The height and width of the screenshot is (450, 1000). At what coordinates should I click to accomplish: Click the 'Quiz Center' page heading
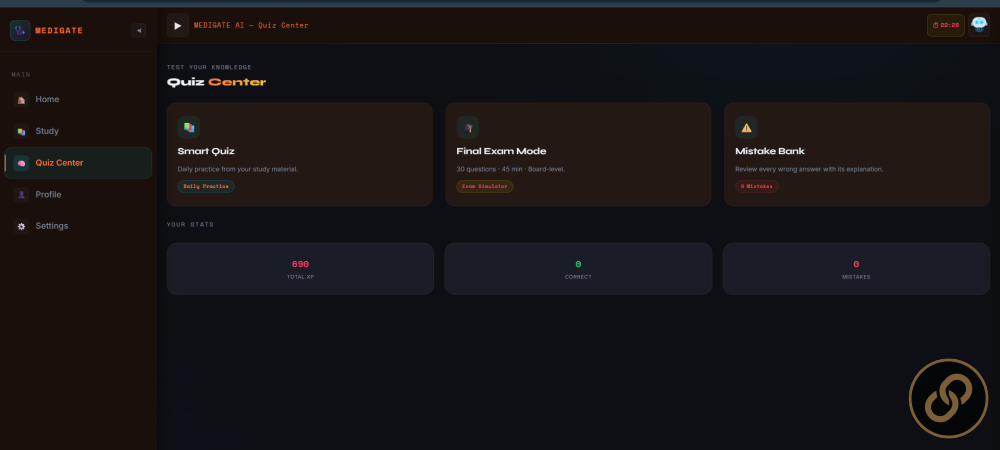216,82
